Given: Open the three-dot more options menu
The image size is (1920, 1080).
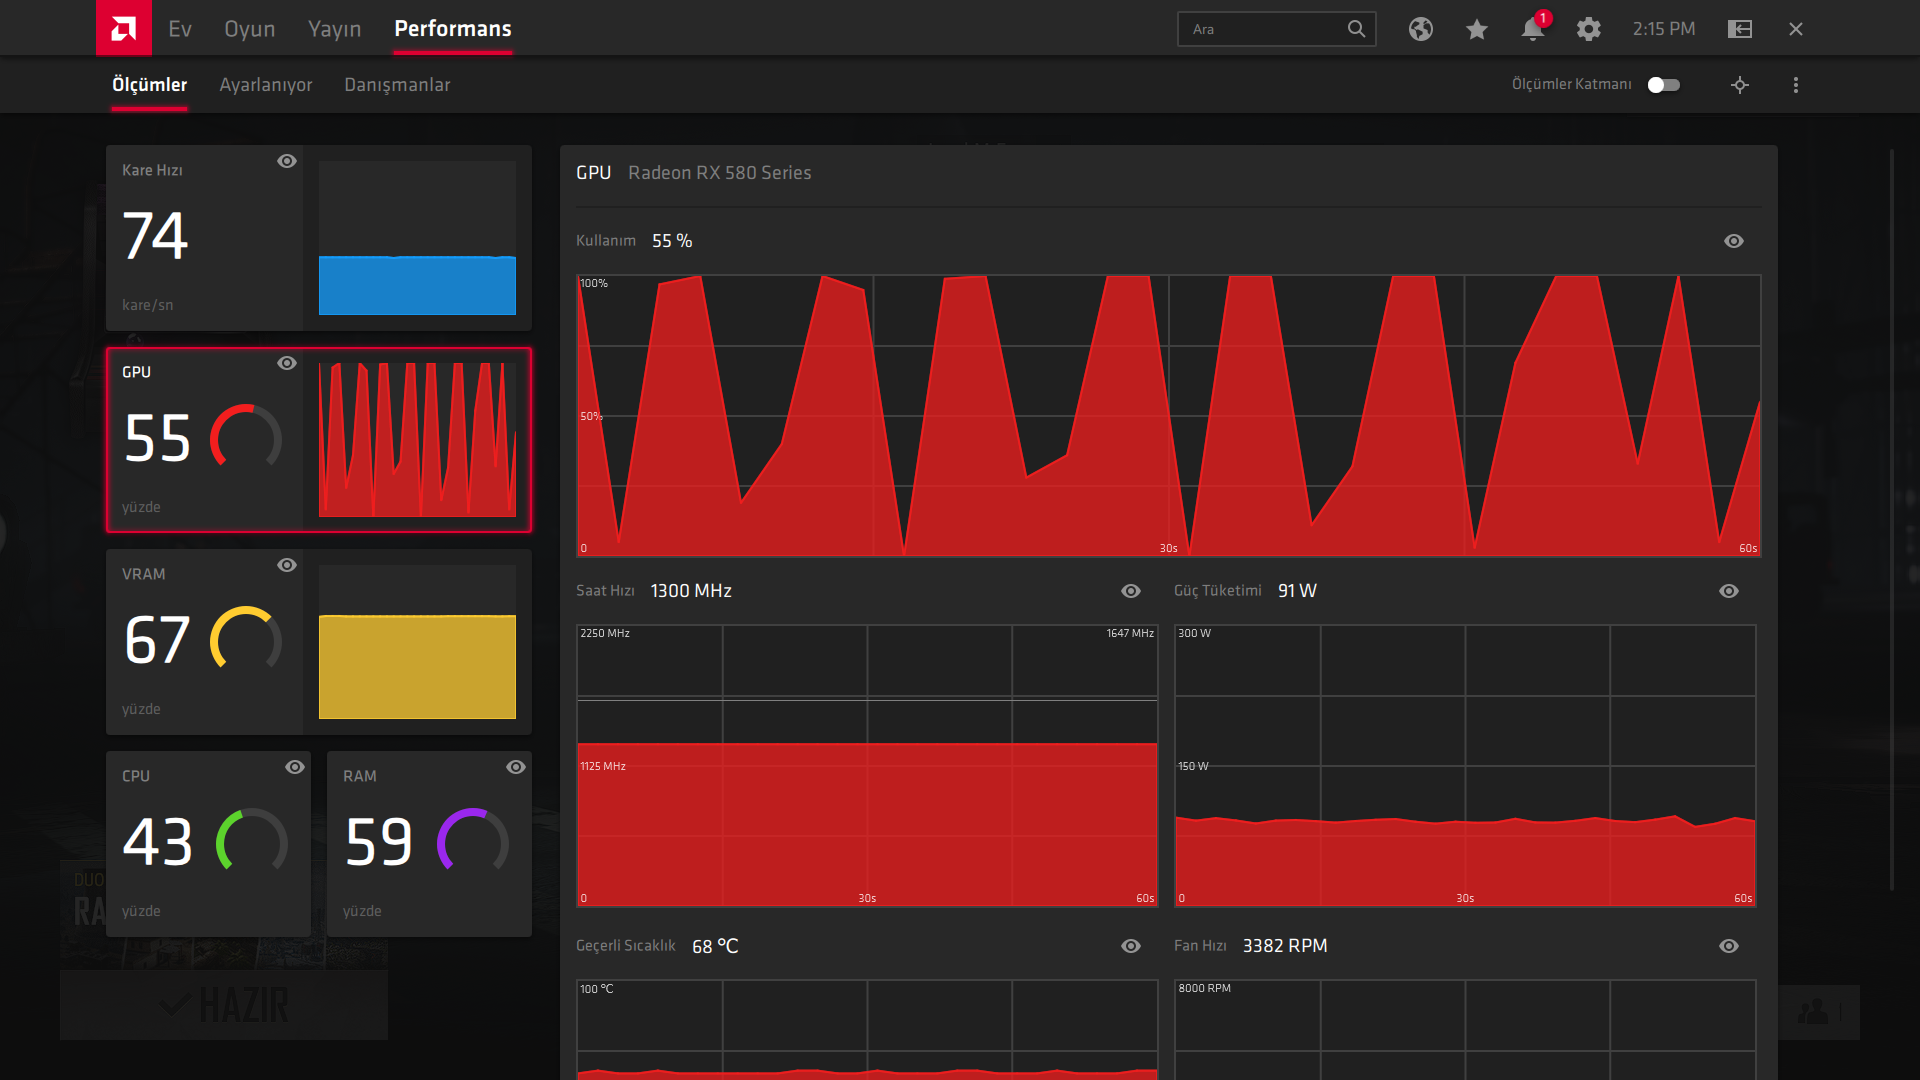Looking at the screenshot, I should [1796, 85].
